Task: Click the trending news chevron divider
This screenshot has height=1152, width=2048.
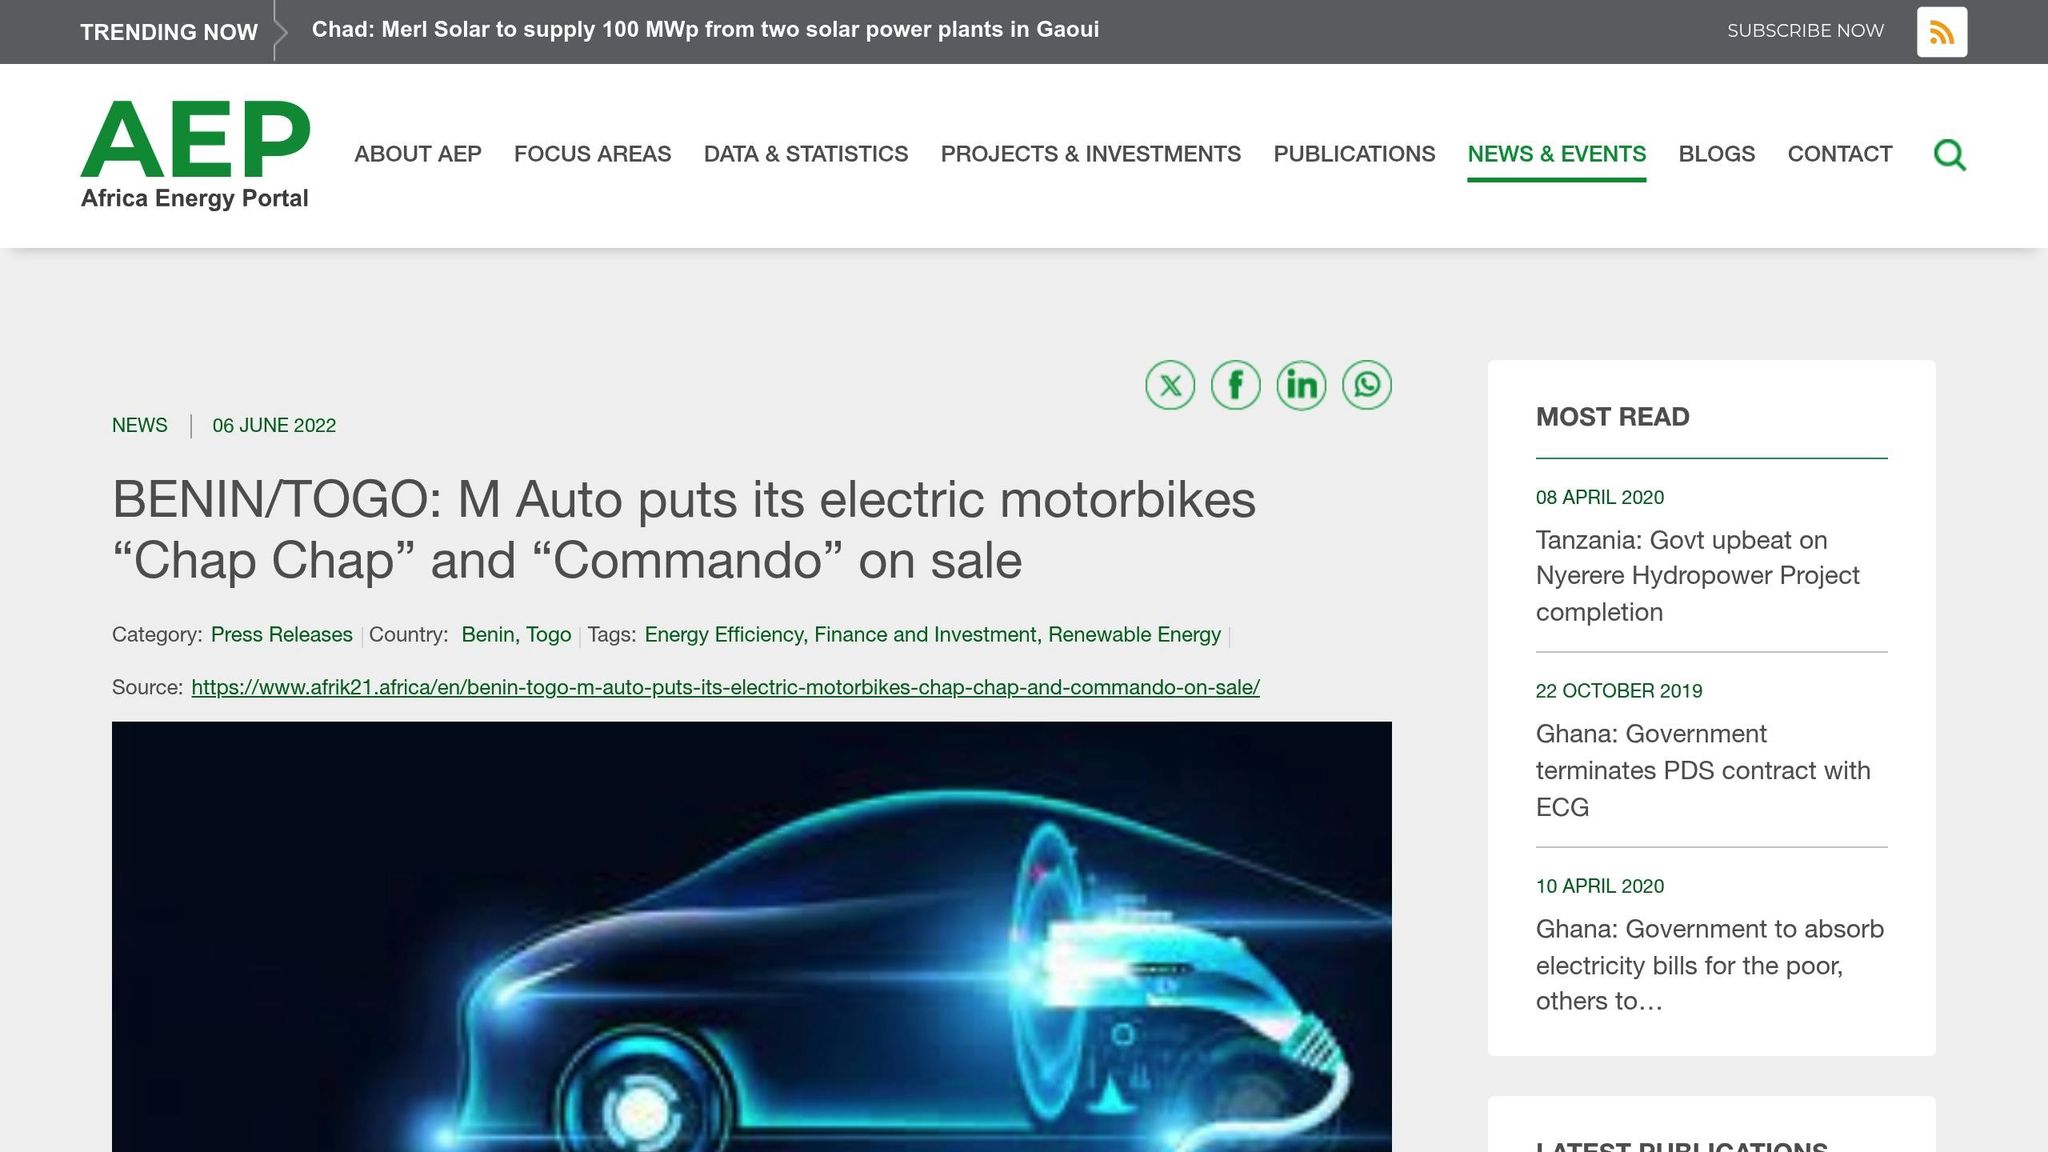Action: 277,31
